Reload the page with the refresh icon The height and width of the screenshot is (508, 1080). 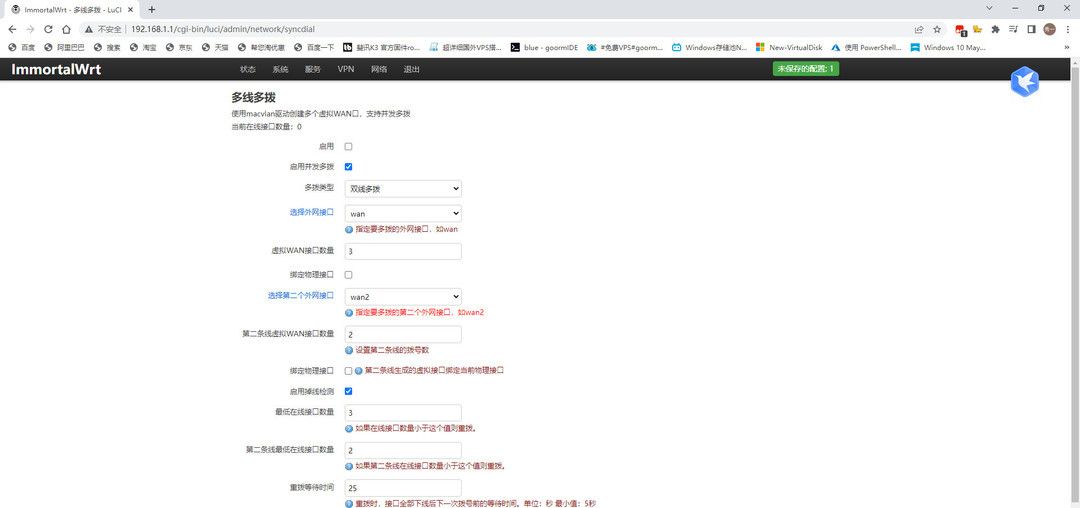pos(48,30)
